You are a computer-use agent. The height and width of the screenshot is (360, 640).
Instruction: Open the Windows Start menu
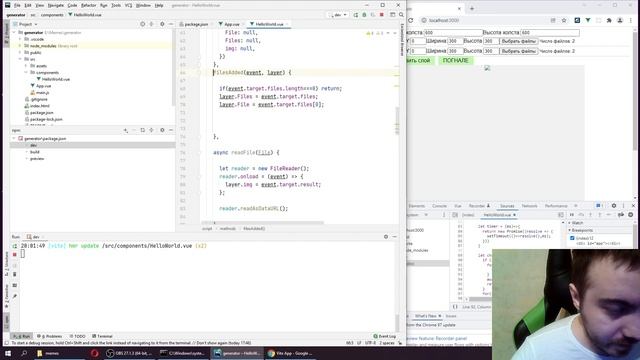click(x=7, y=353)
